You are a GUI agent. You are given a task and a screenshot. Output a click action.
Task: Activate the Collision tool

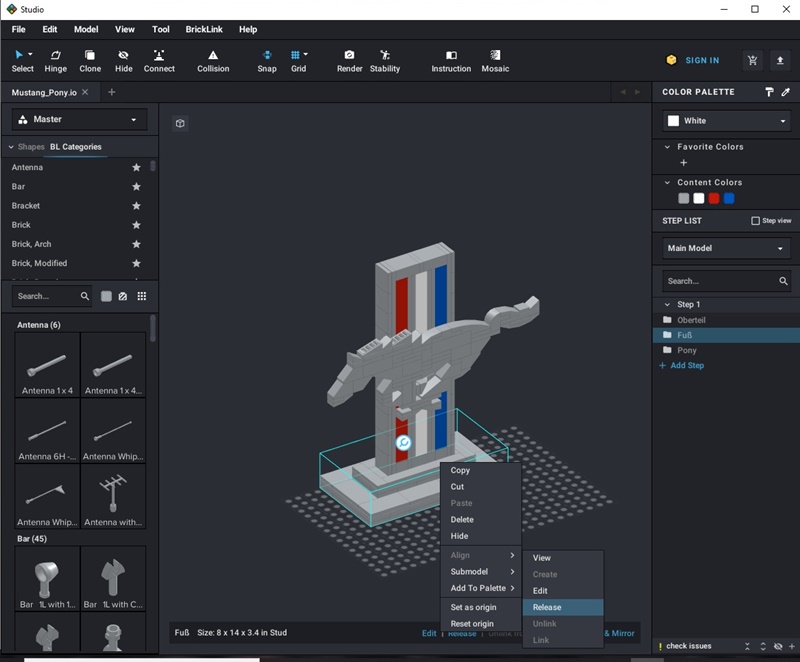[213, 60]
